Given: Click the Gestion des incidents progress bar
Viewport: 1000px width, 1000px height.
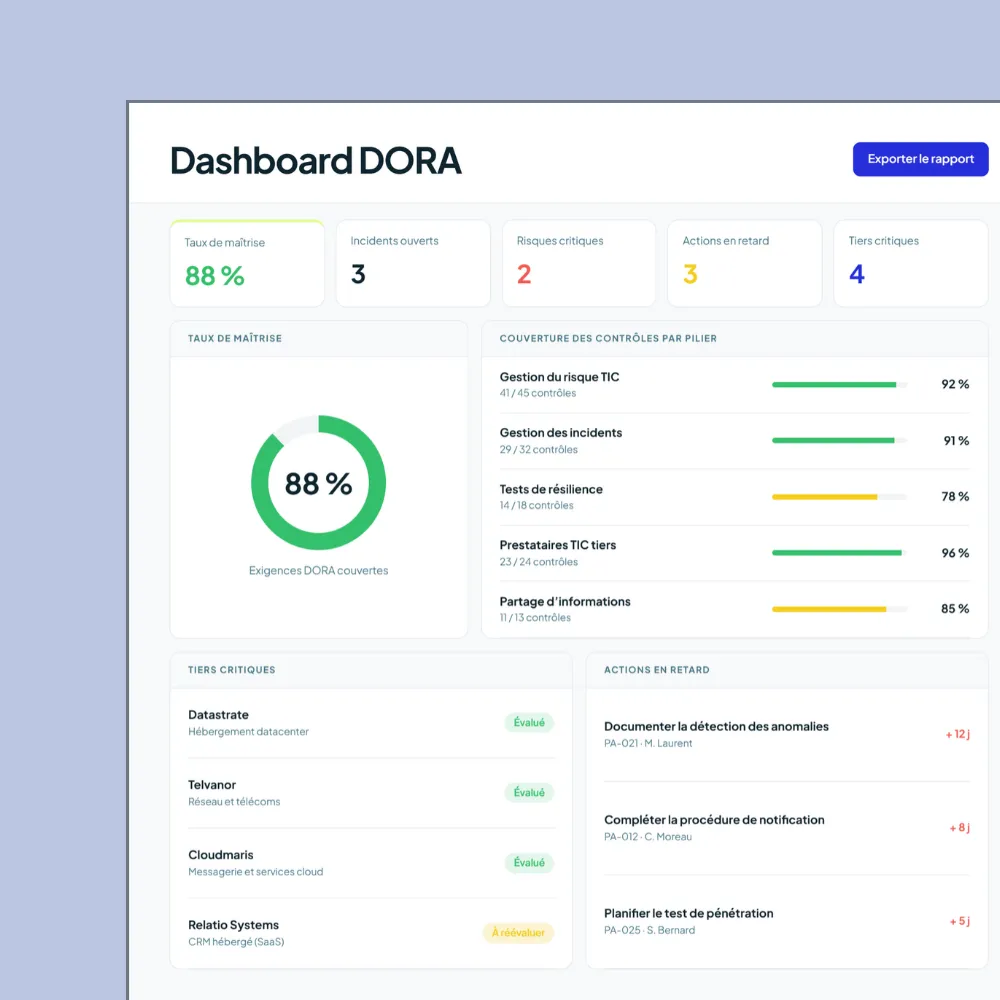Looking at the screenshot, I should pyautogui.click(x=839, y=441).
